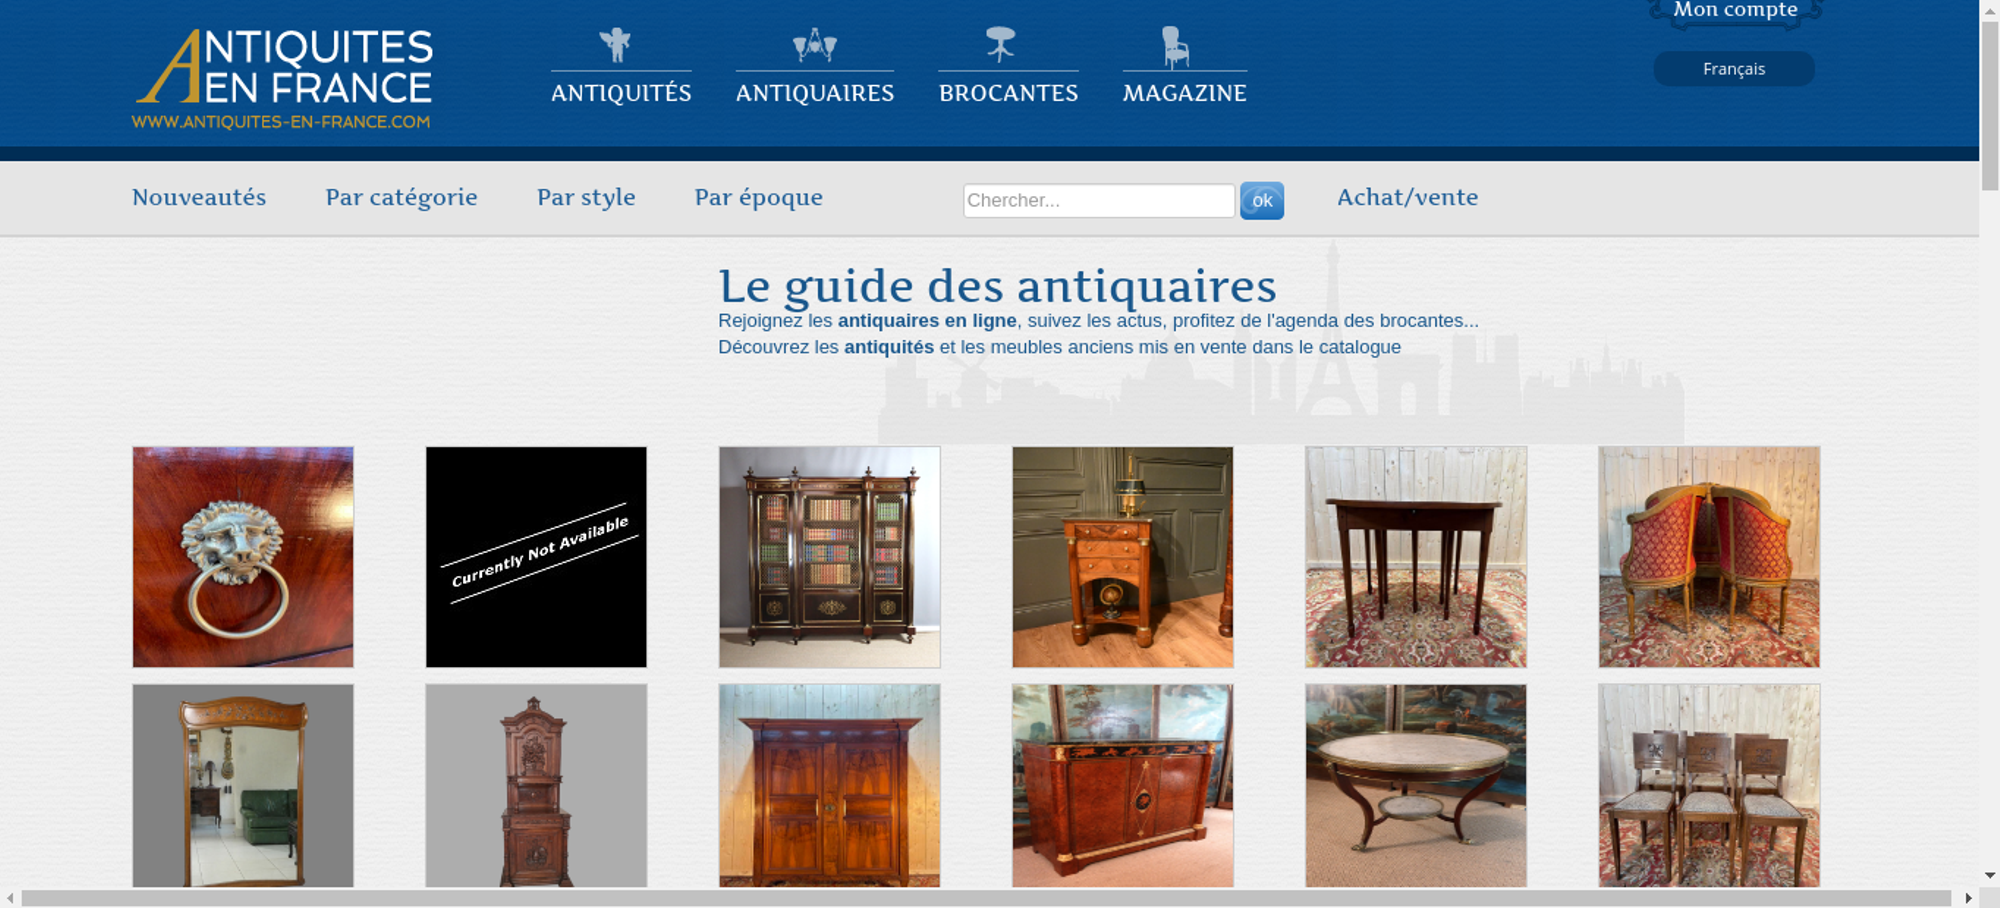
Task: Expand the Par catégorie menu
Action: pos(401,197)
